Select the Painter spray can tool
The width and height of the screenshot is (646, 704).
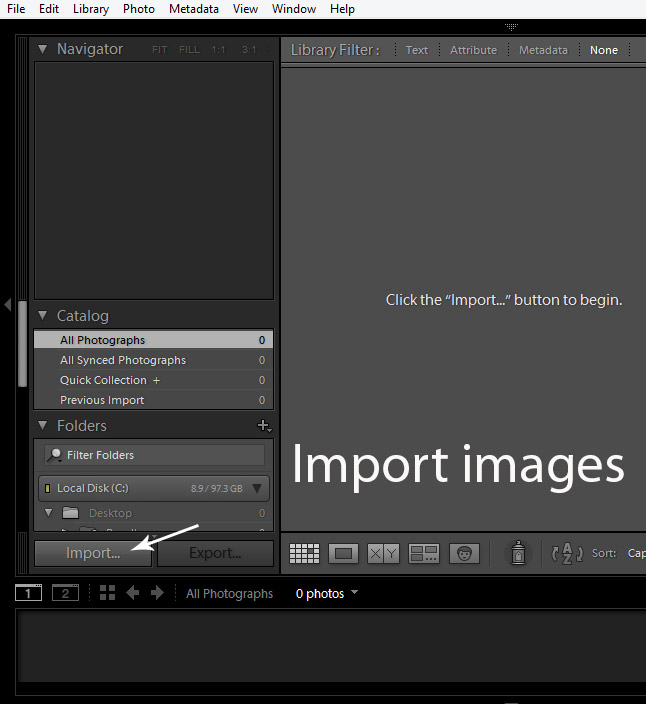(x=518, y=552)
